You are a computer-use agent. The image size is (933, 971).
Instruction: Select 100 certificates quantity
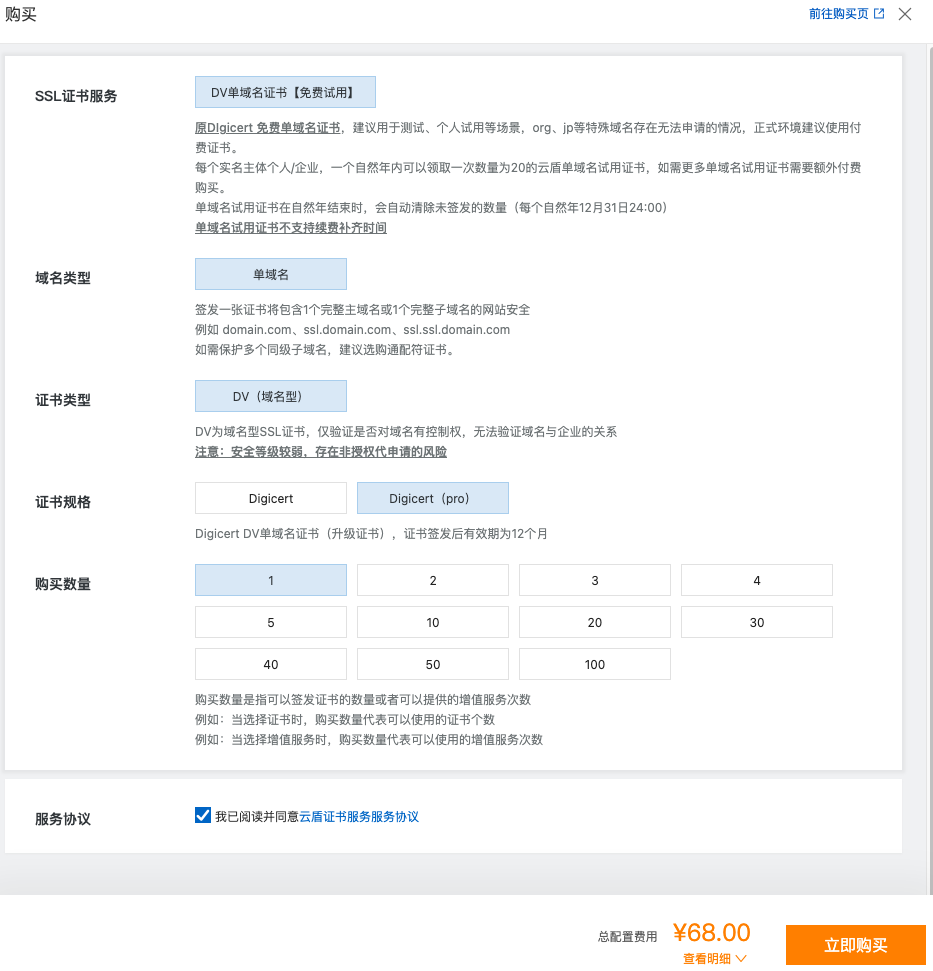[x=595, y=664]
